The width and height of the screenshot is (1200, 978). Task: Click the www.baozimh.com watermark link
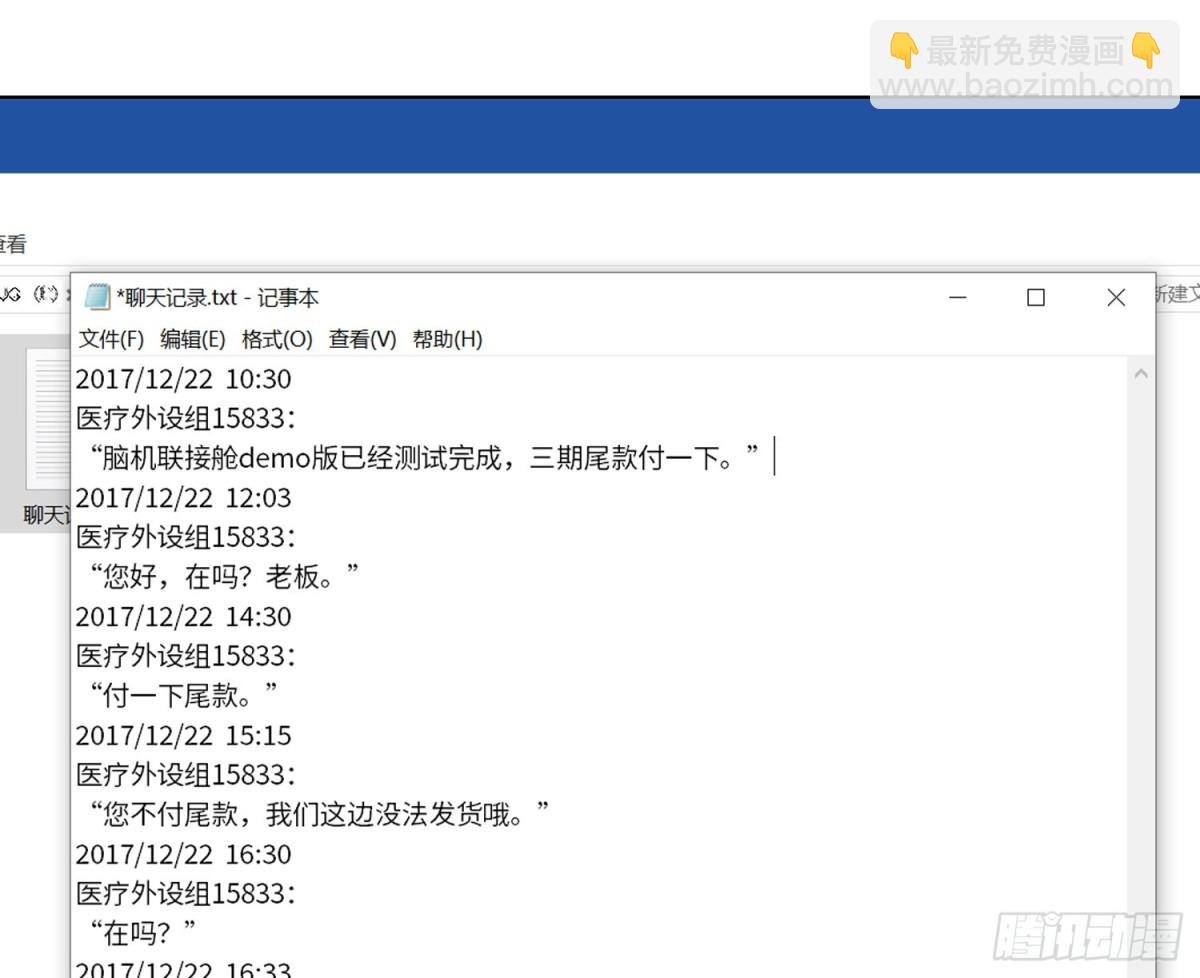(x=1024, y=87)
